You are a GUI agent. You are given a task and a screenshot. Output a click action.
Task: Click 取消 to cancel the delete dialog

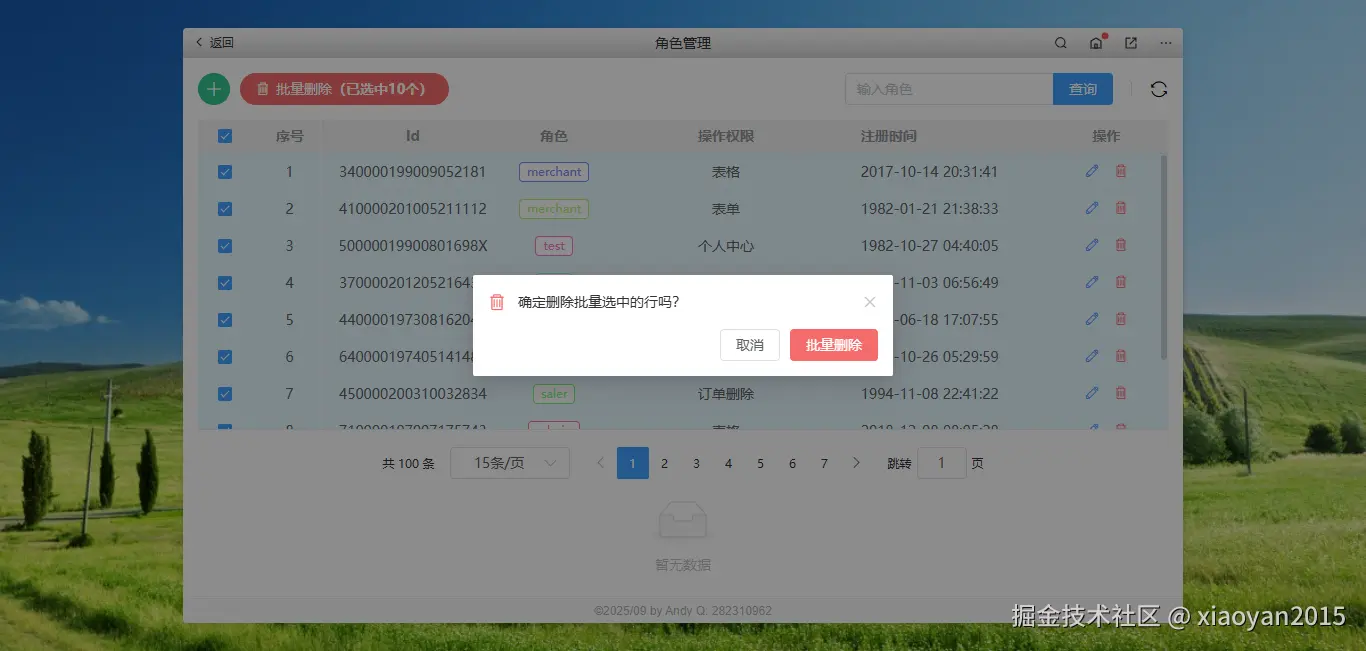(750, 344)
